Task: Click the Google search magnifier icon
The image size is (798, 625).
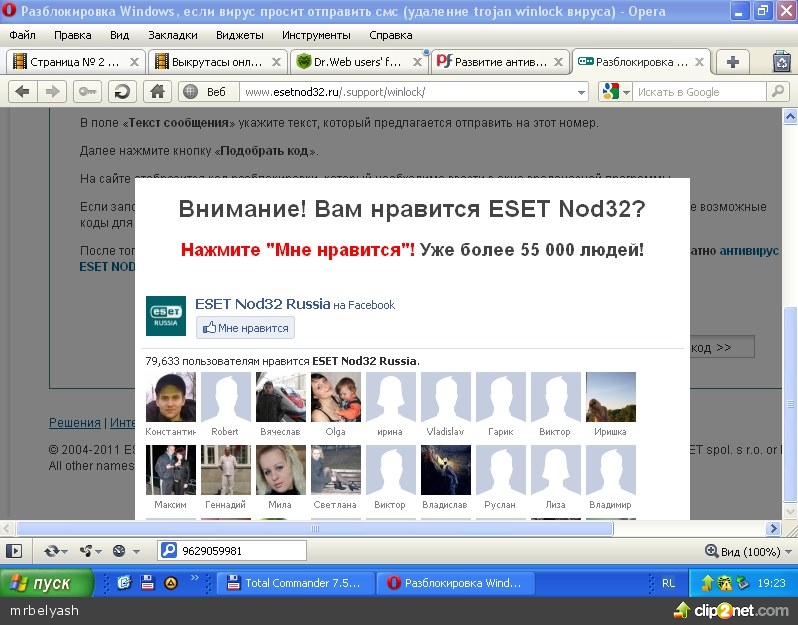Action: pos(778,92)
